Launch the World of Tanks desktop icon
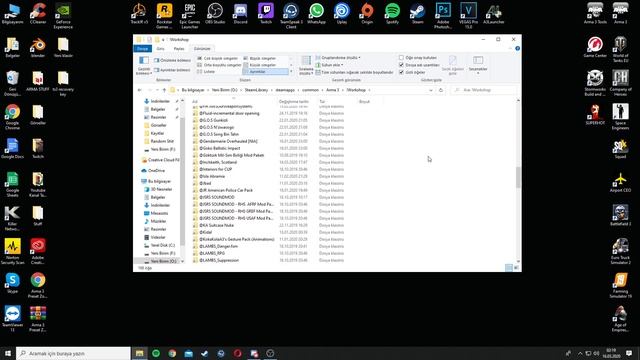This screenshot has width=640, height=360. click(620, 49)
